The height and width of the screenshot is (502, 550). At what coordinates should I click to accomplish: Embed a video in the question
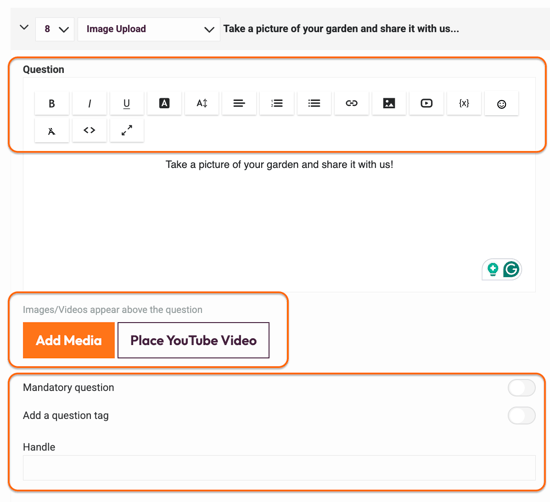pos(427,103)
